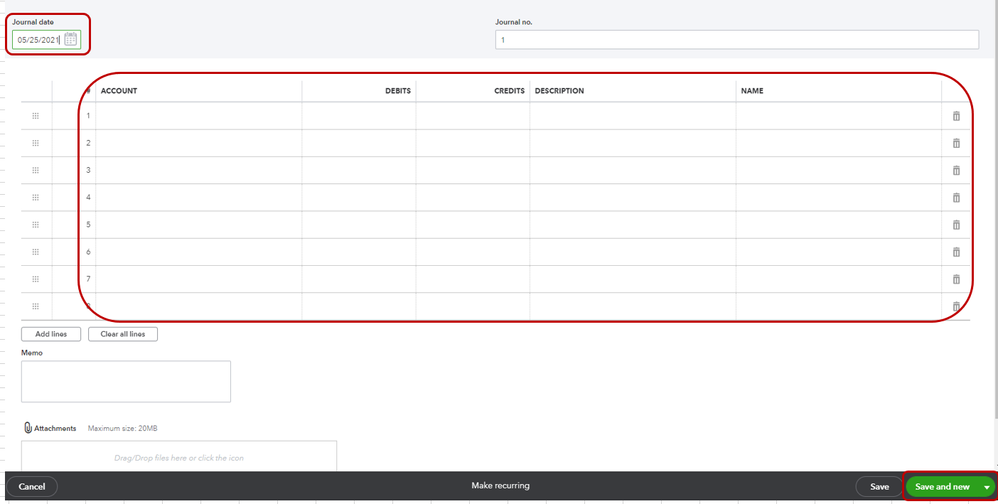
Task: Grab the drag handle of row 2
Action: tap(36, 143)
